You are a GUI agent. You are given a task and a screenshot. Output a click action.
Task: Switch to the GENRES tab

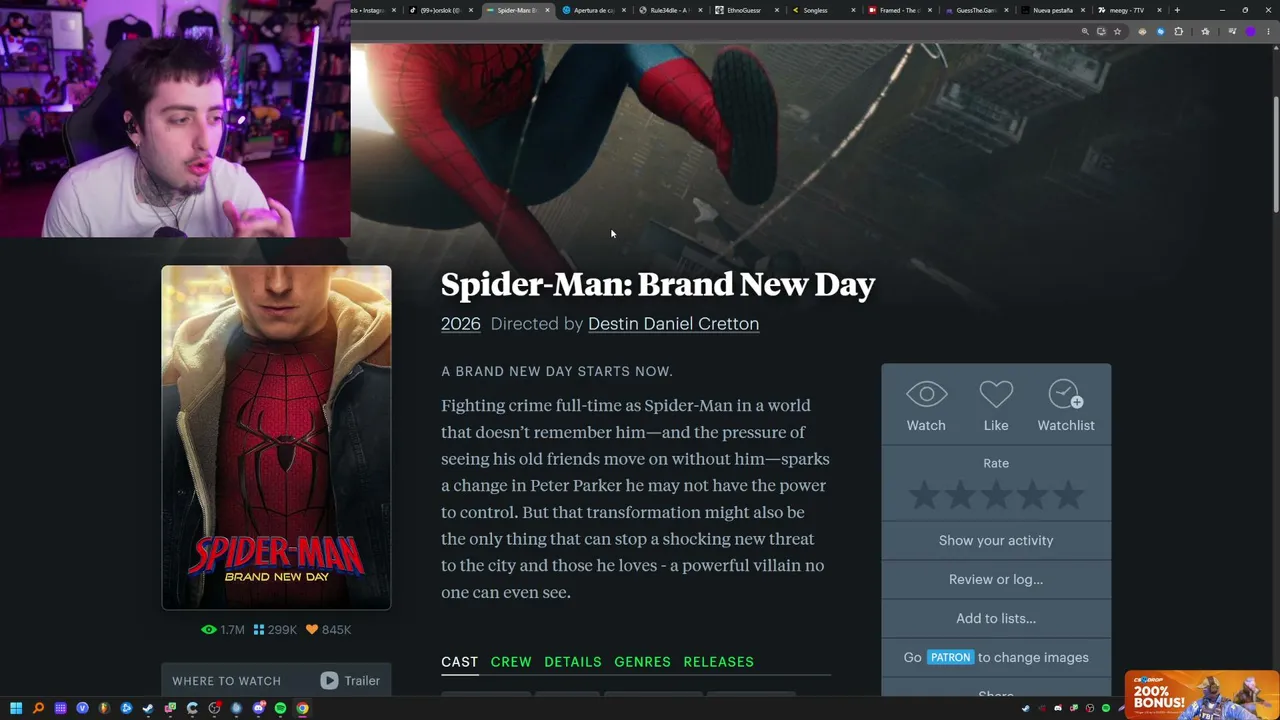pos(642,662)
